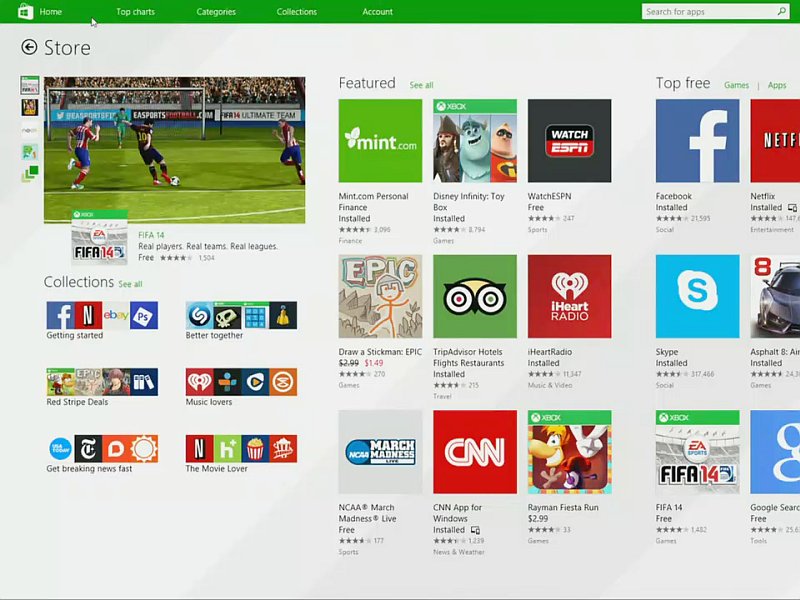The width and height of the screenshot is (800, 600).
Task: Open the Netflix tile in Top free
Action: [x=775, y=141]
